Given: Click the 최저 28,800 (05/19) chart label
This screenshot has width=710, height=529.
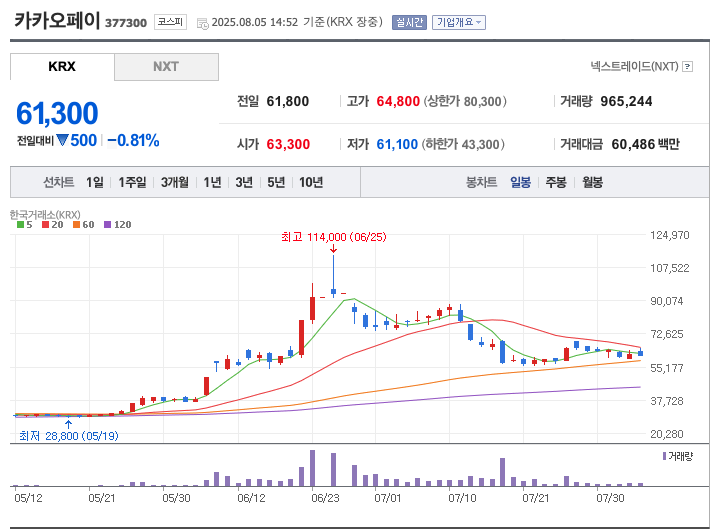Looking at the screenshot, I should click(69, 436).
